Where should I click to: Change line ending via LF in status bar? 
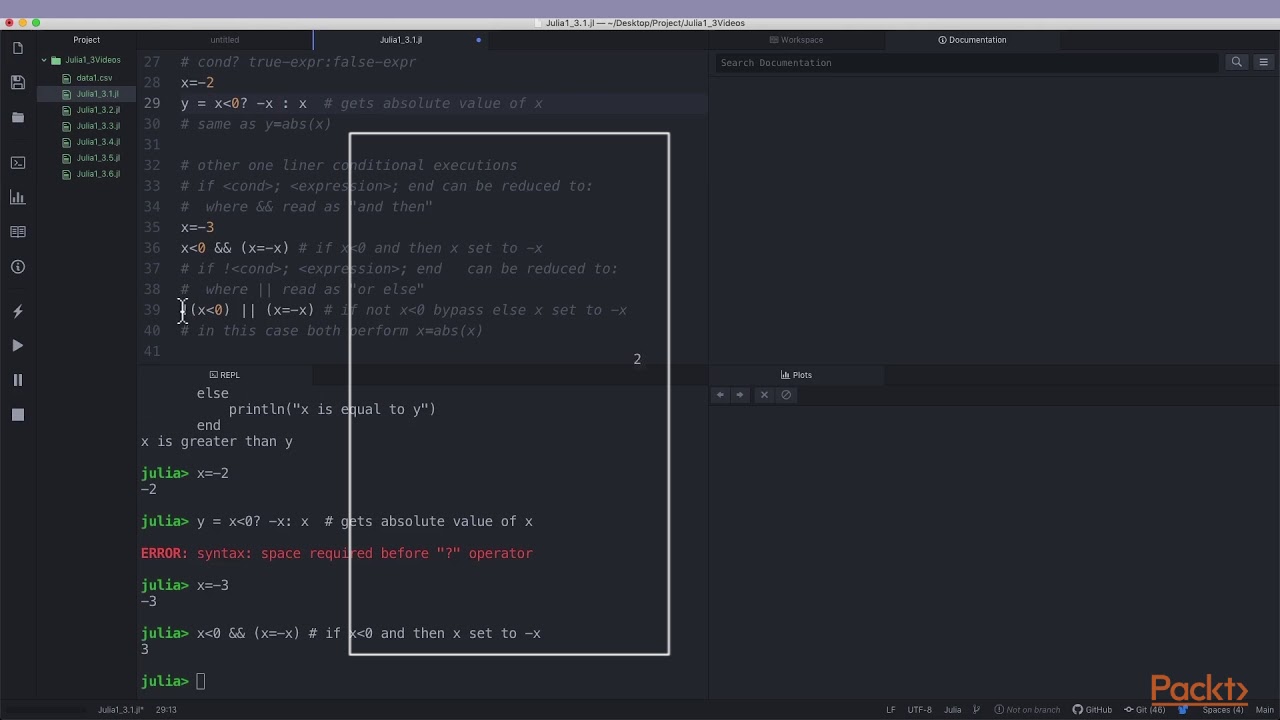click(890, 710)
